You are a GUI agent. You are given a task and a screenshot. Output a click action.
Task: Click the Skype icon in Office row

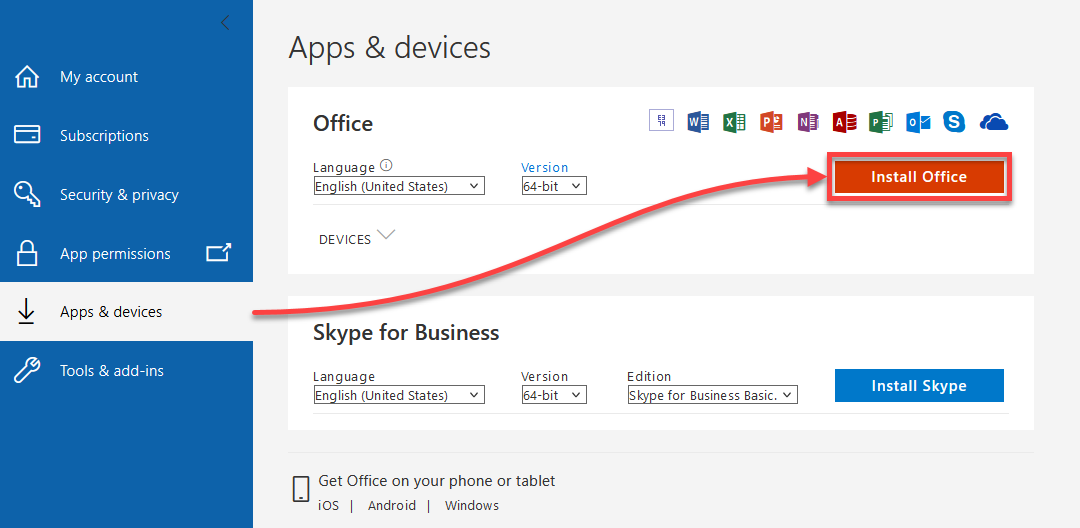[x=954, y=123]
